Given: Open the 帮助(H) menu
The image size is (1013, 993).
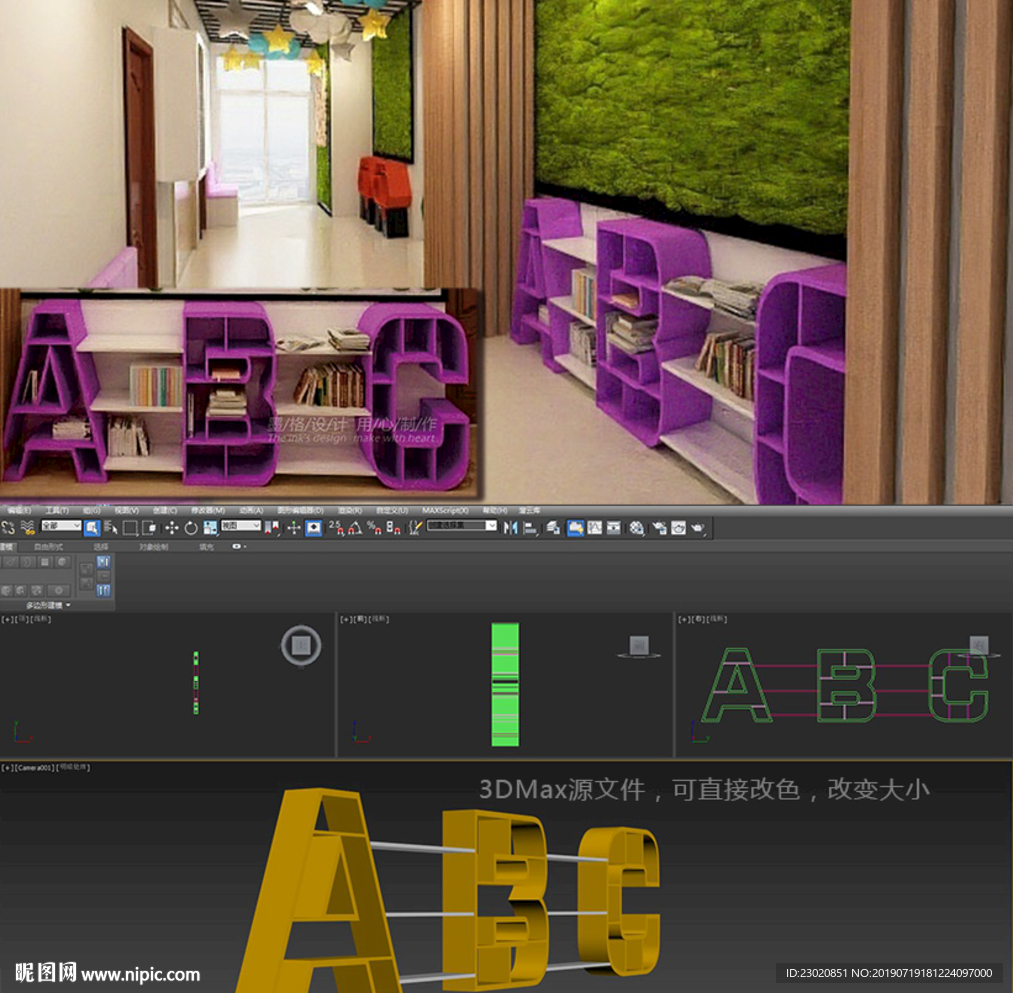Looking at the screenshot, I should 495,510.
